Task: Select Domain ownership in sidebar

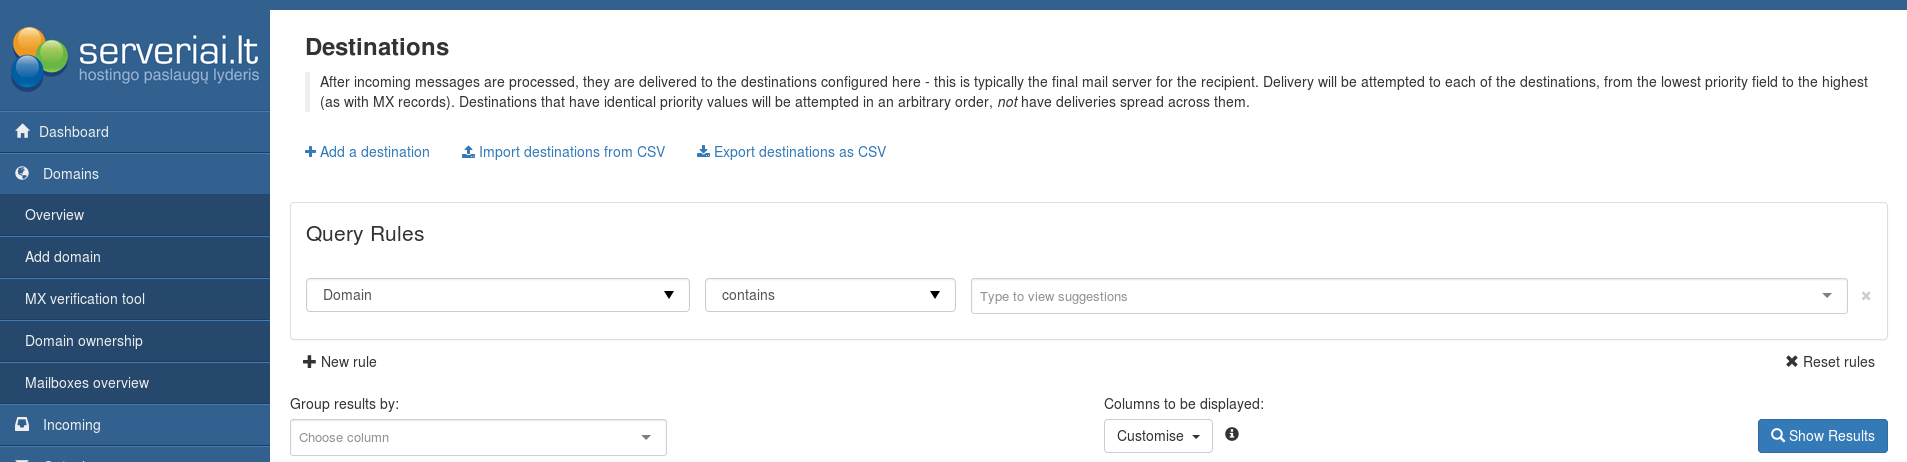Action: (x=84, y=341)
